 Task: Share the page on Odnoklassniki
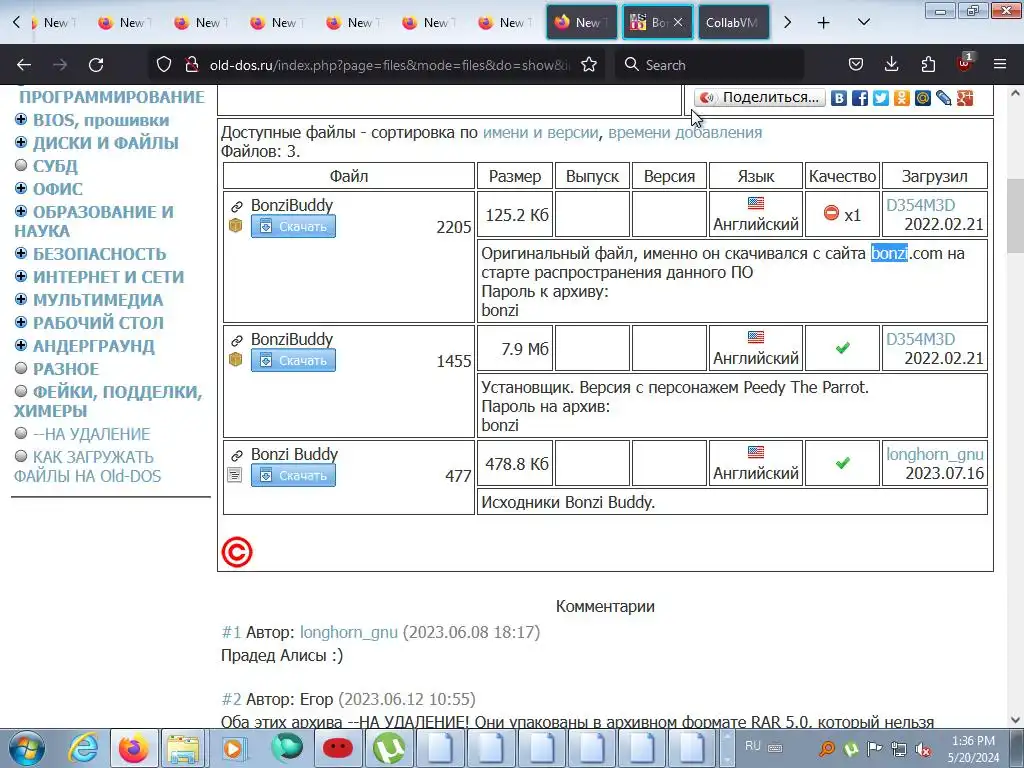coord(902,98)
